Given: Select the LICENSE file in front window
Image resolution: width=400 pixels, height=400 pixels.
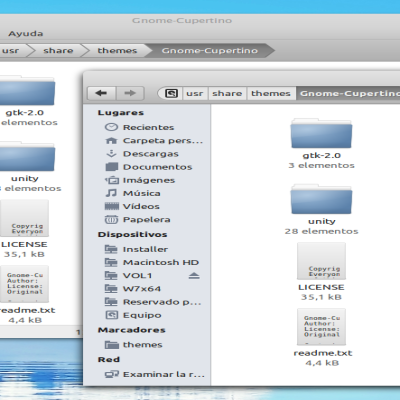Looking at the screenshot, I should (x=321, y=261).
